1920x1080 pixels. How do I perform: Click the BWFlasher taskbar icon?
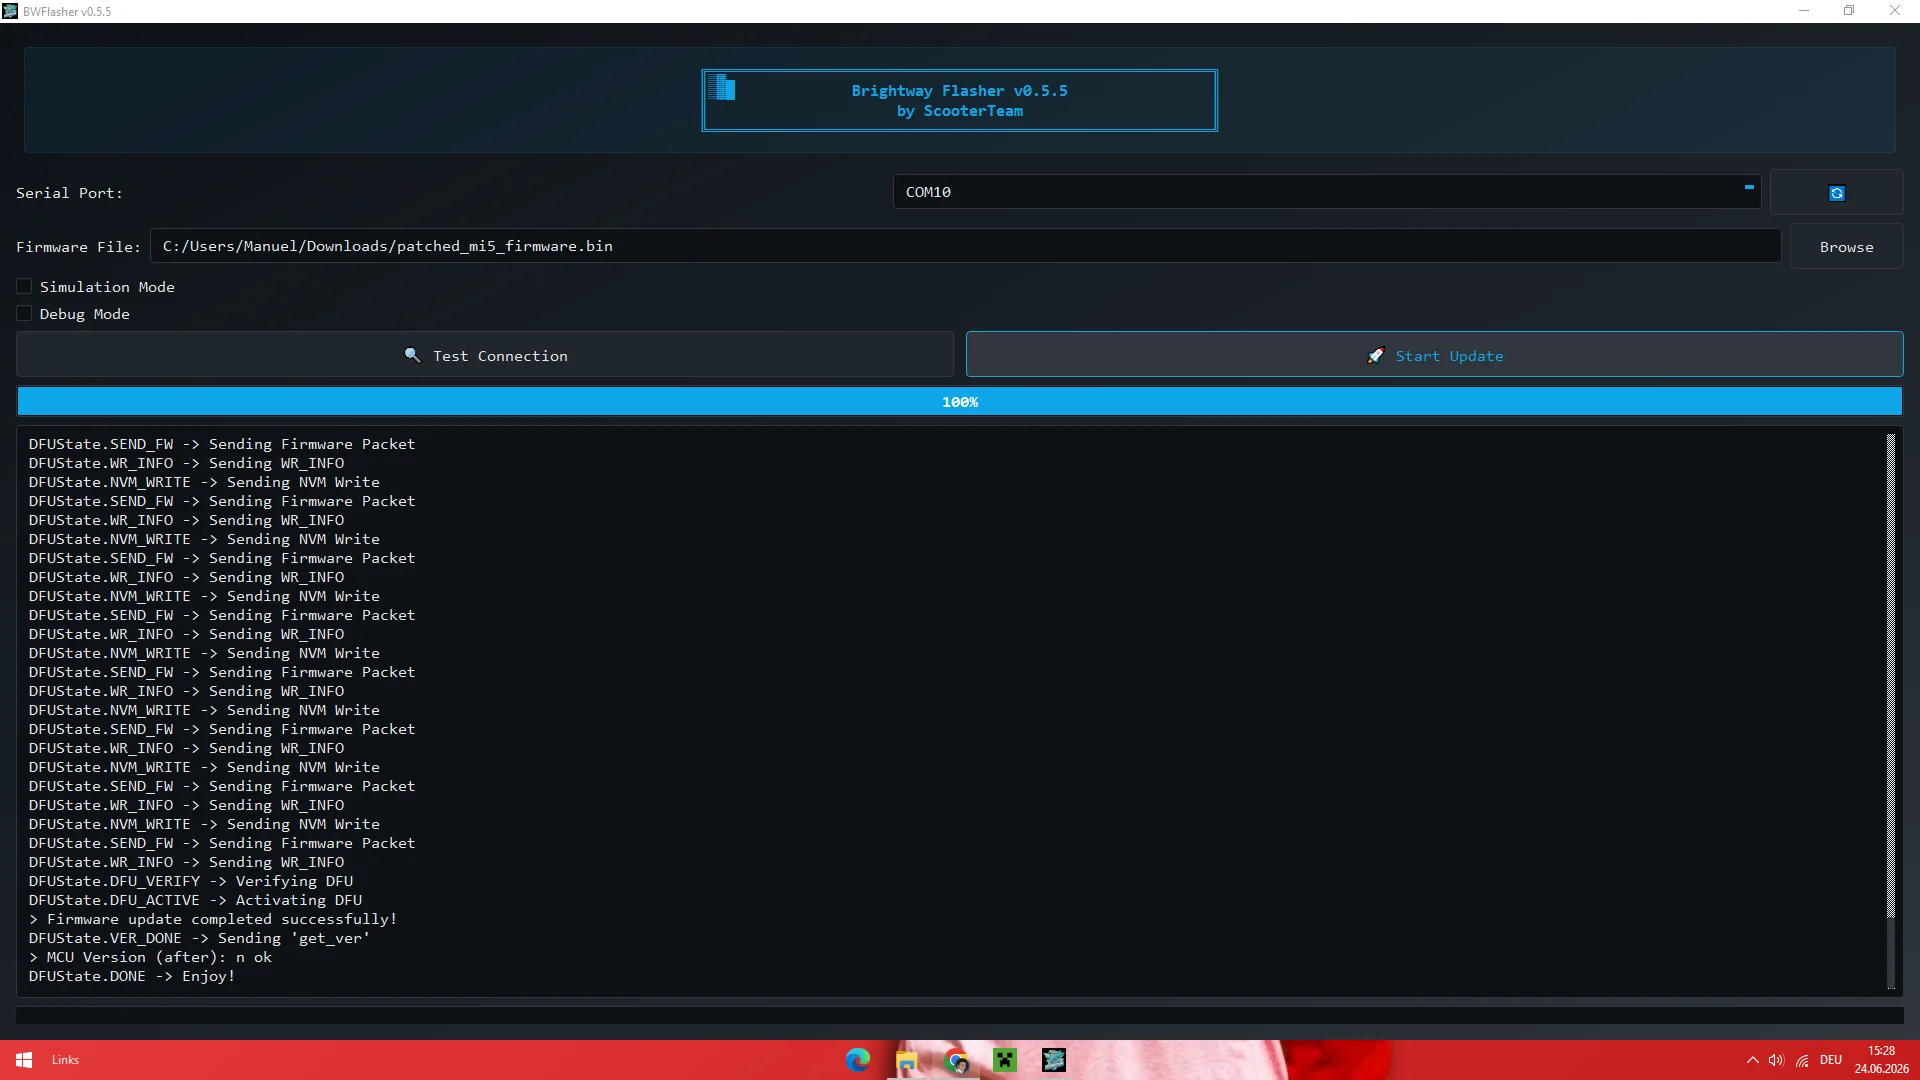[x=1054, y=1060]
